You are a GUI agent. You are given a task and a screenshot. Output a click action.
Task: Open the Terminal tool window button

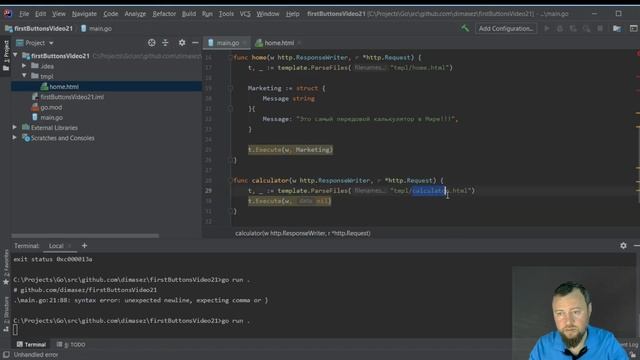click(x=31, y=344)
